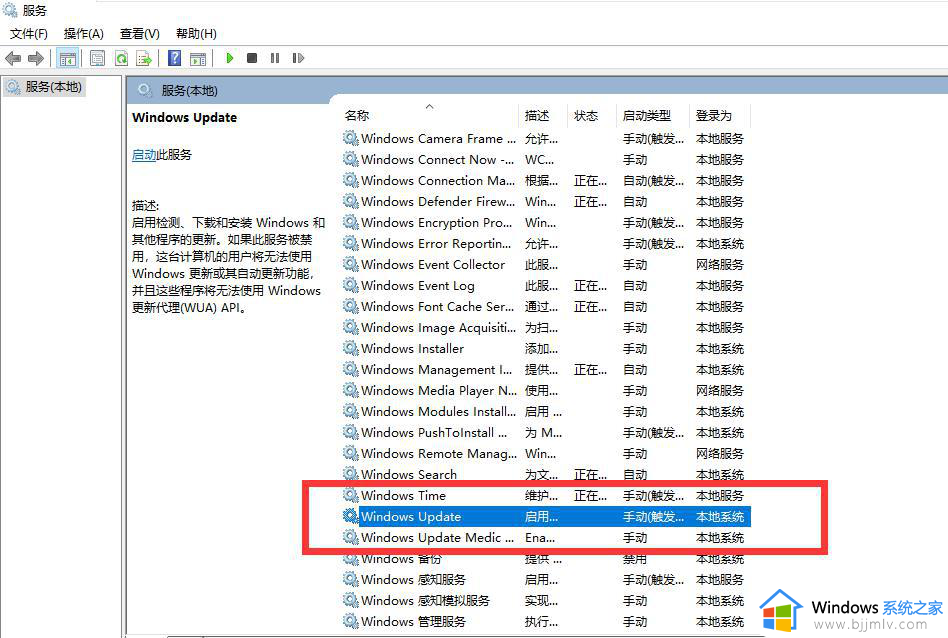The height and width of the screenshot is (638, 948).
Task: Click gear icon of Windows Installer row
Action: [351, 348]
